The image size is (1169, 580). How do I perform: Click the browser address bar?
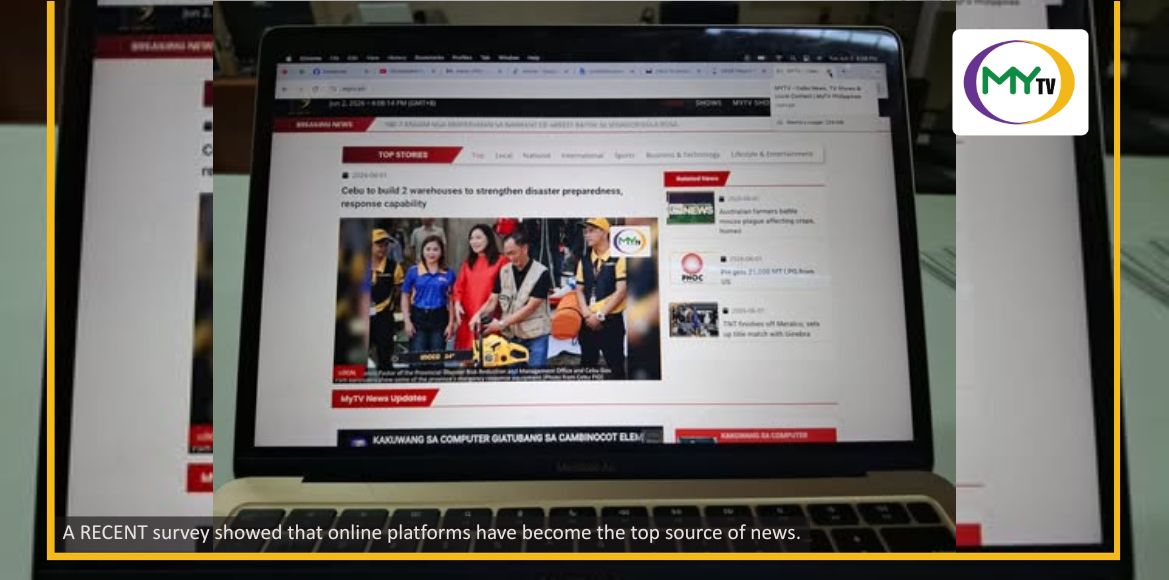pyautogui.click(x=548, y=89)
